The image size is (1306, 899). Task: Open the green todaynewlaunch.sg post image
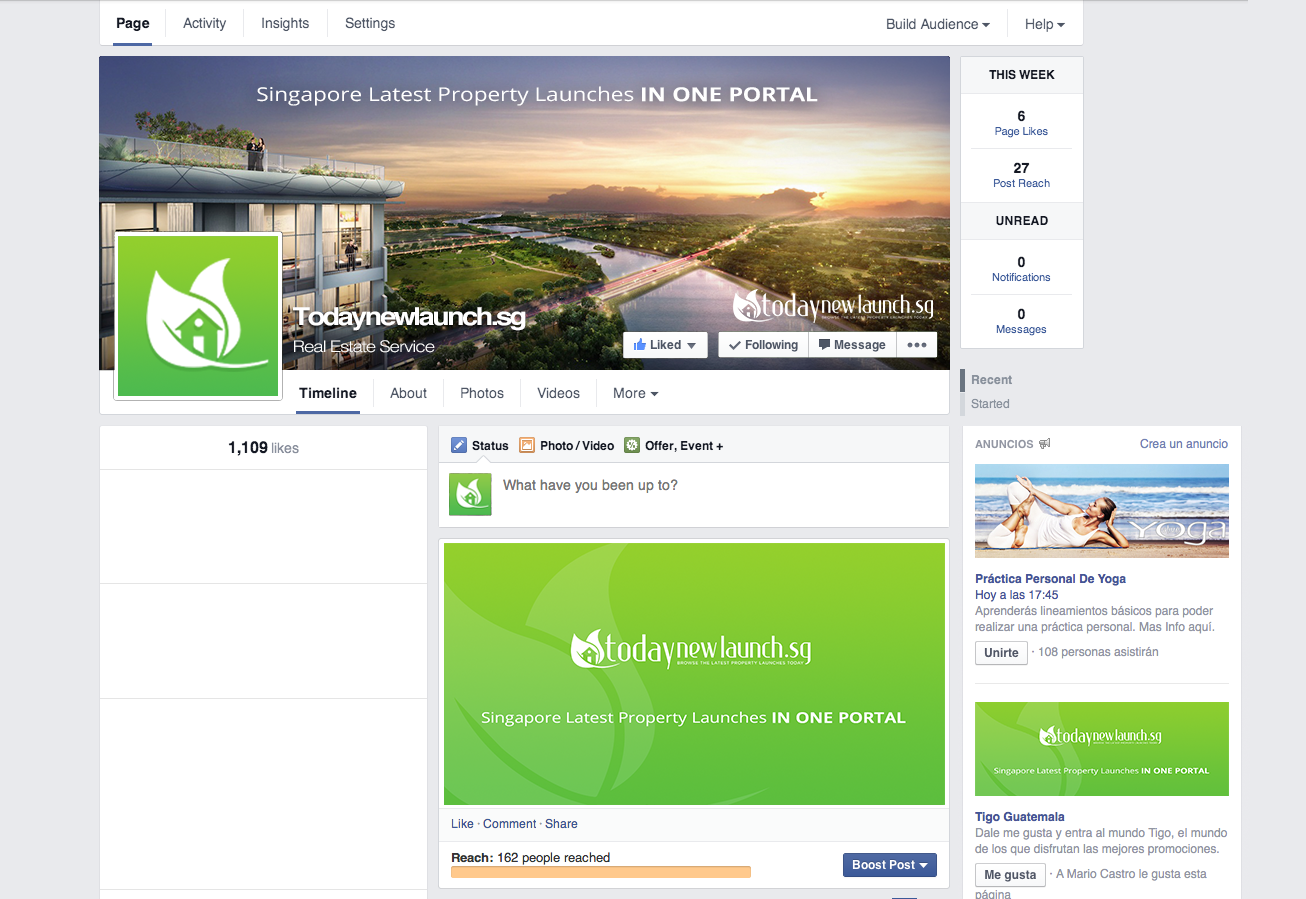click(x=694, y=674)
